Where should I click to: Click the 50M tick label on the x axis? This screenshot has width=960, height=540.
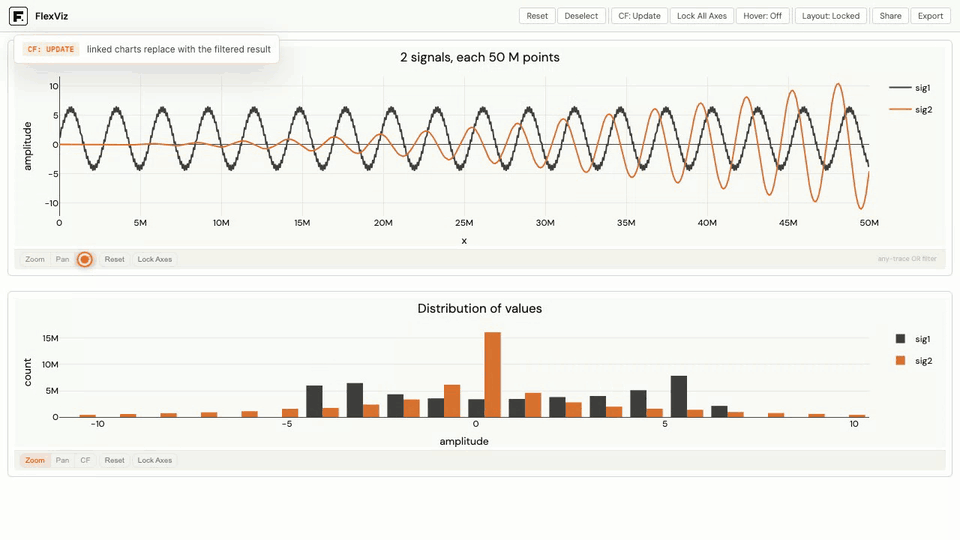[869, 223]
